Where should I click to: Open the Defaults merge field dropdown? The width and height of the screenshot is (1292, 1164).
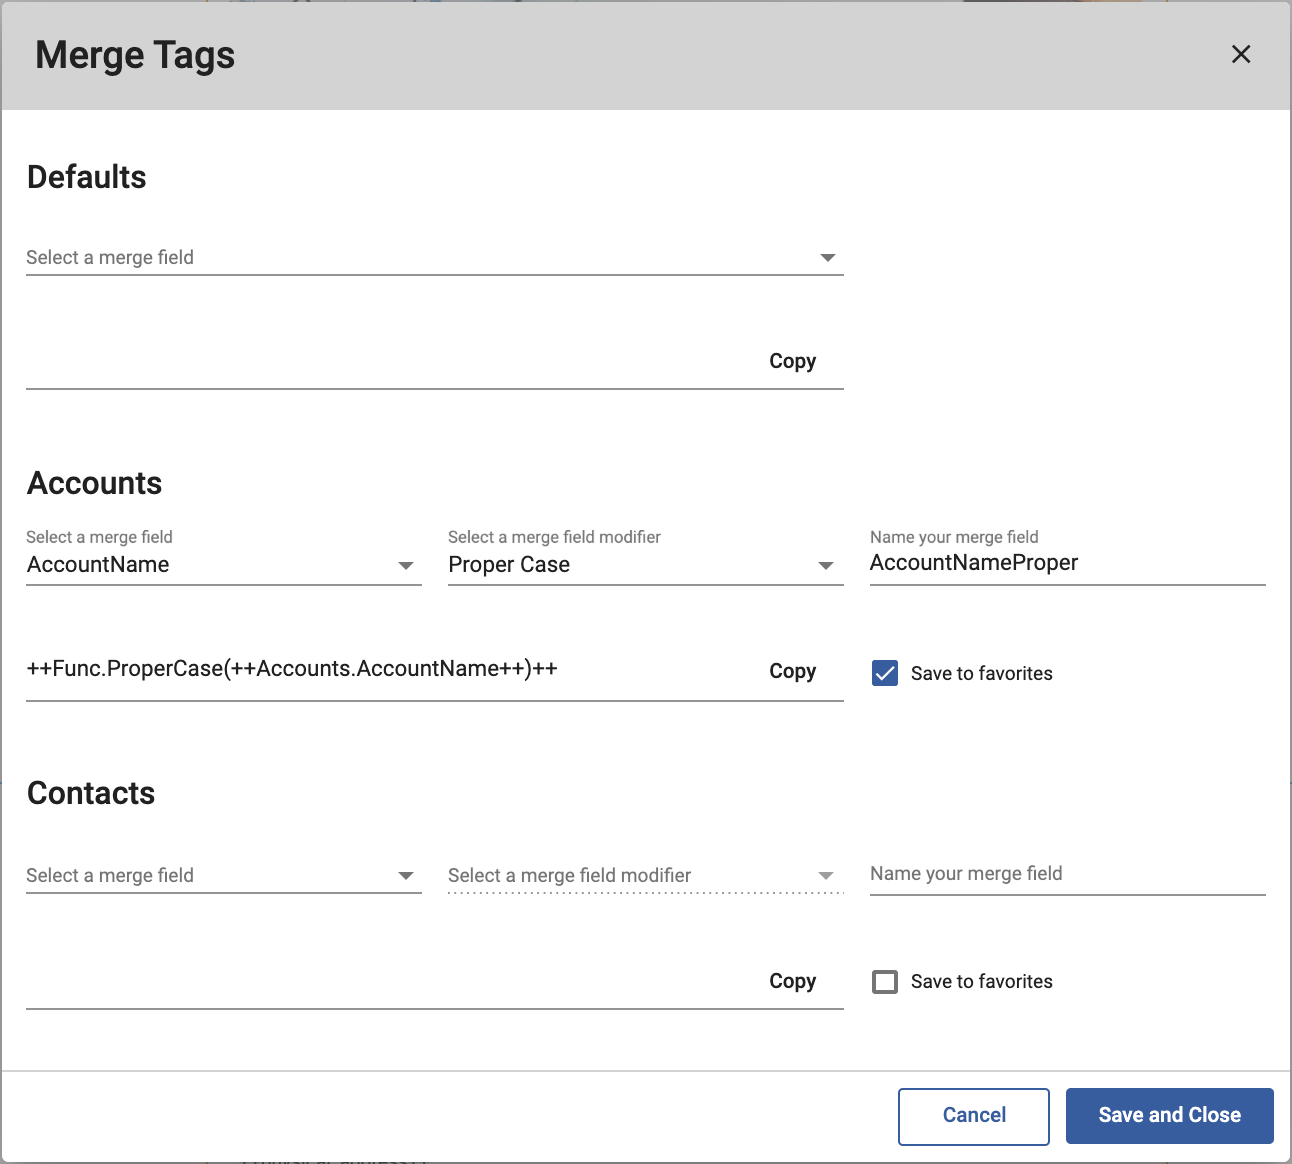430,257
